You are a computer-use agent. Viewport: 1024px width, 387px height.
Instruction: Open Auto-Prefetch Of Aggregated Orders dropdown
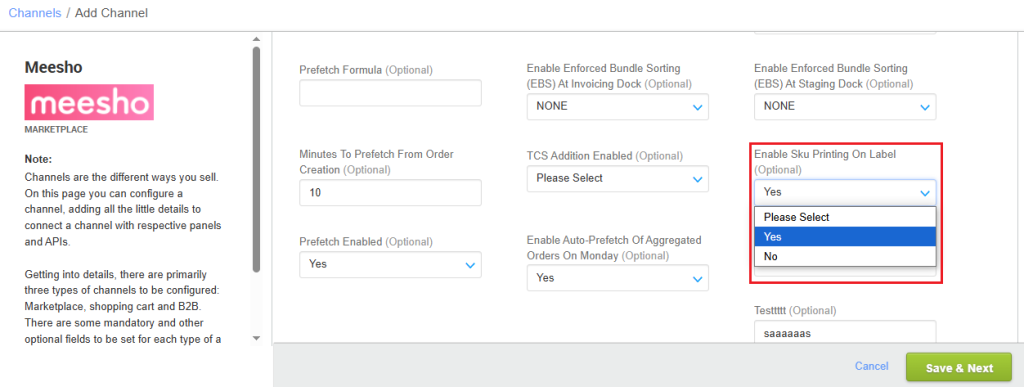[618, 278]
